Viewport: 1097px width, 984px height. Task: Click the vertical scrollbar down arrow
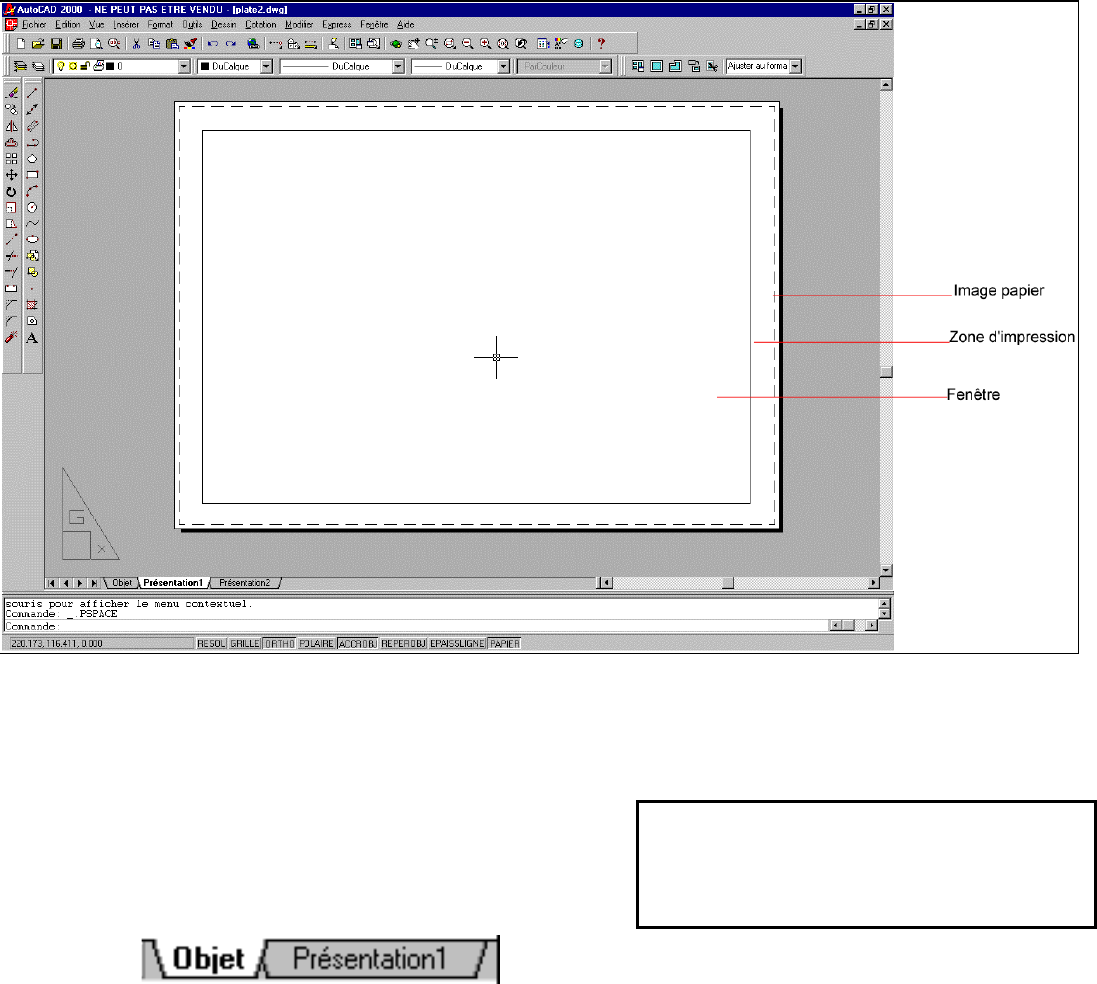885,569
